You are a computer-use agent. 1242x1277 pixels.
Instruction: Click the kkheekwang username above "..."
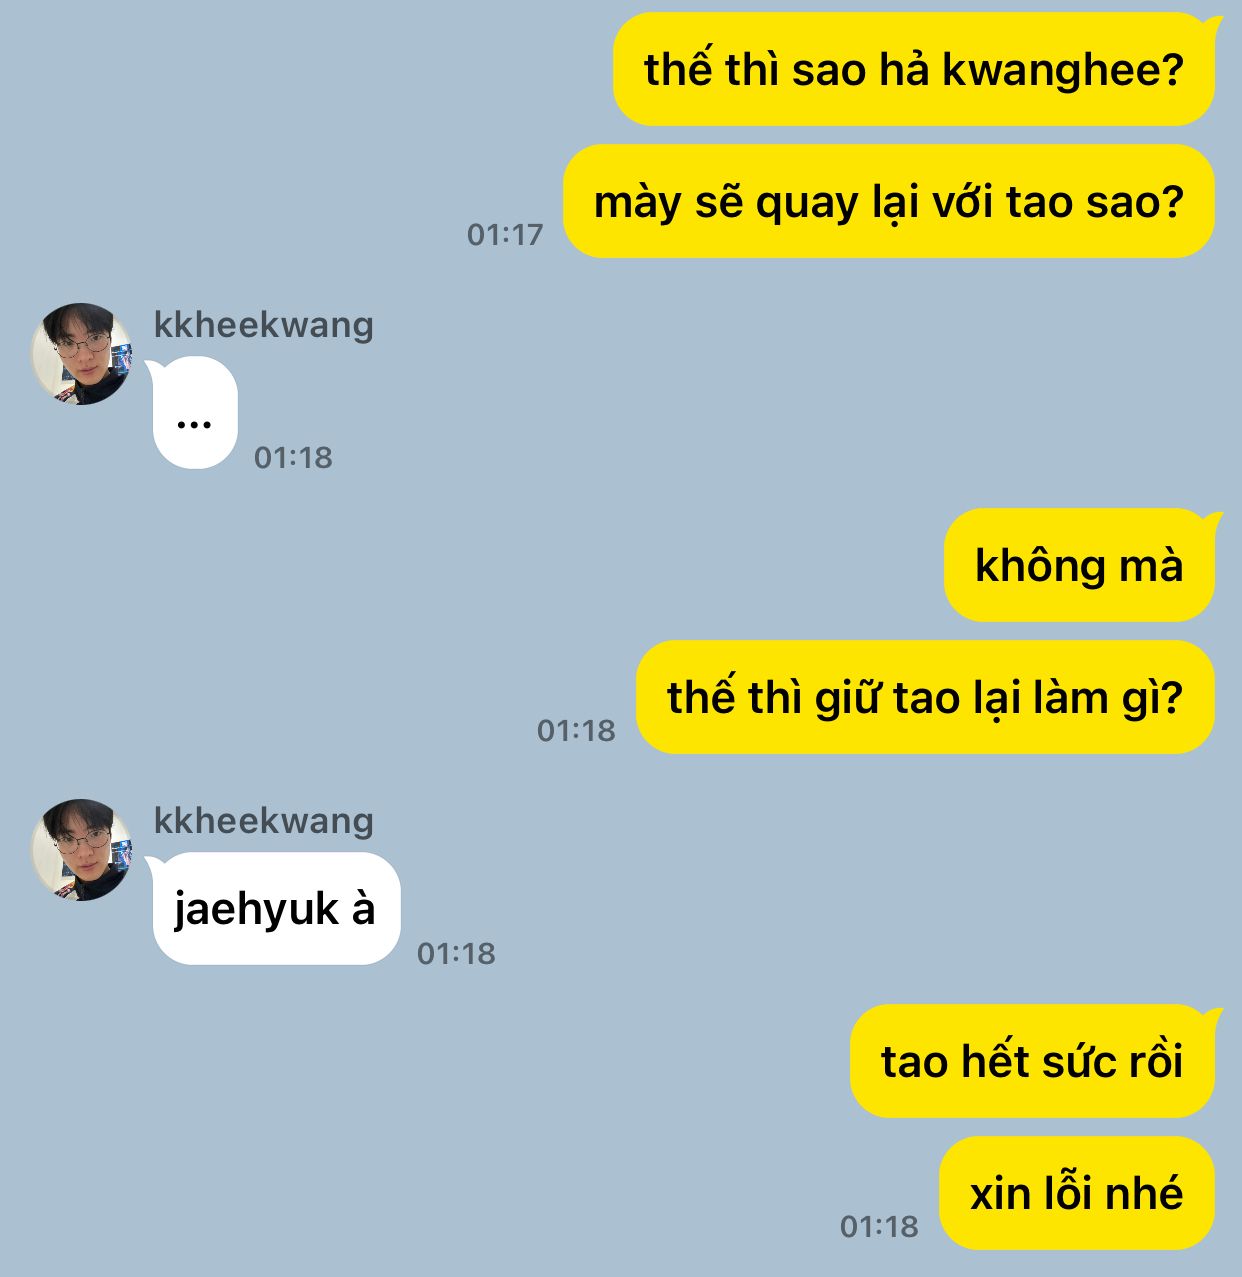pos(263,325)
